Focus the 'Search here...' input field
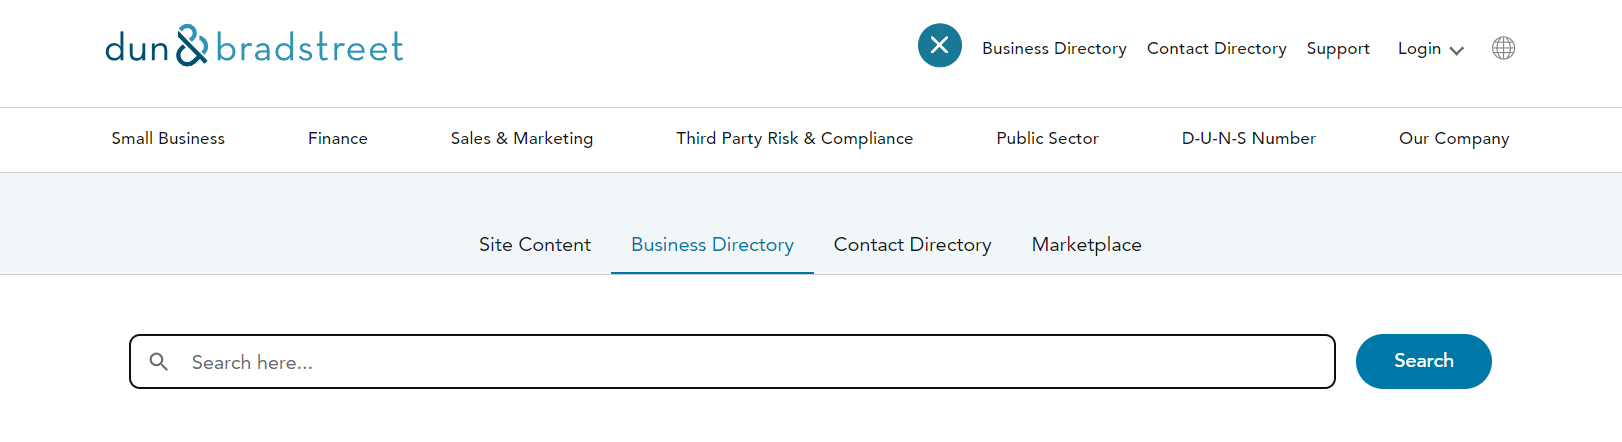 pyautogui.click(x=732, y=361)
